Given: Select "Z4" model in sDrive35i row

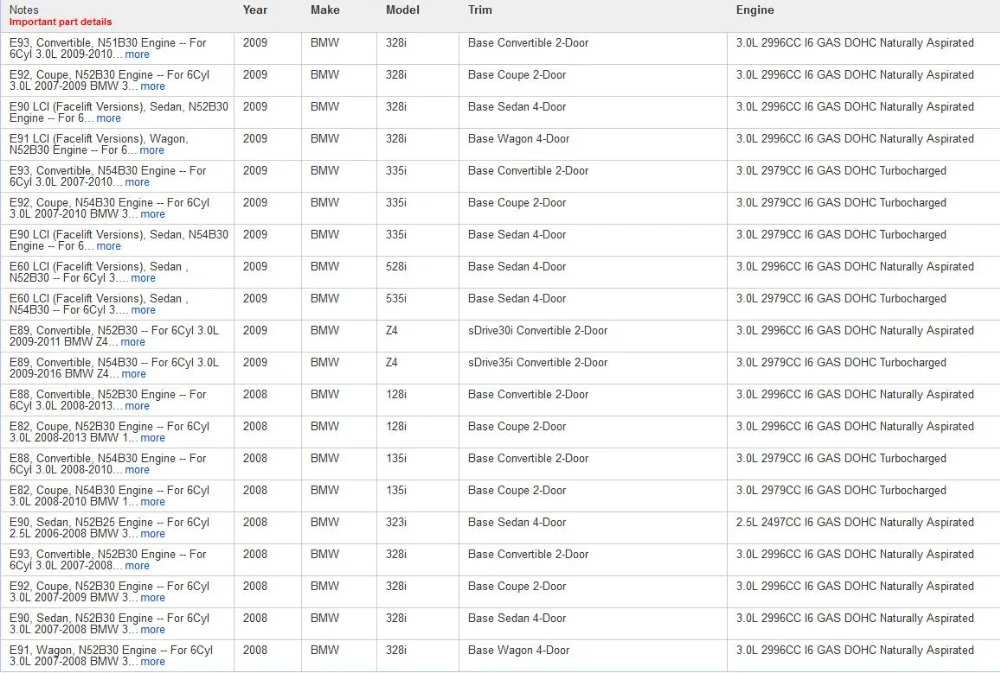Looking at the screenshot, I should pos(392,362).
